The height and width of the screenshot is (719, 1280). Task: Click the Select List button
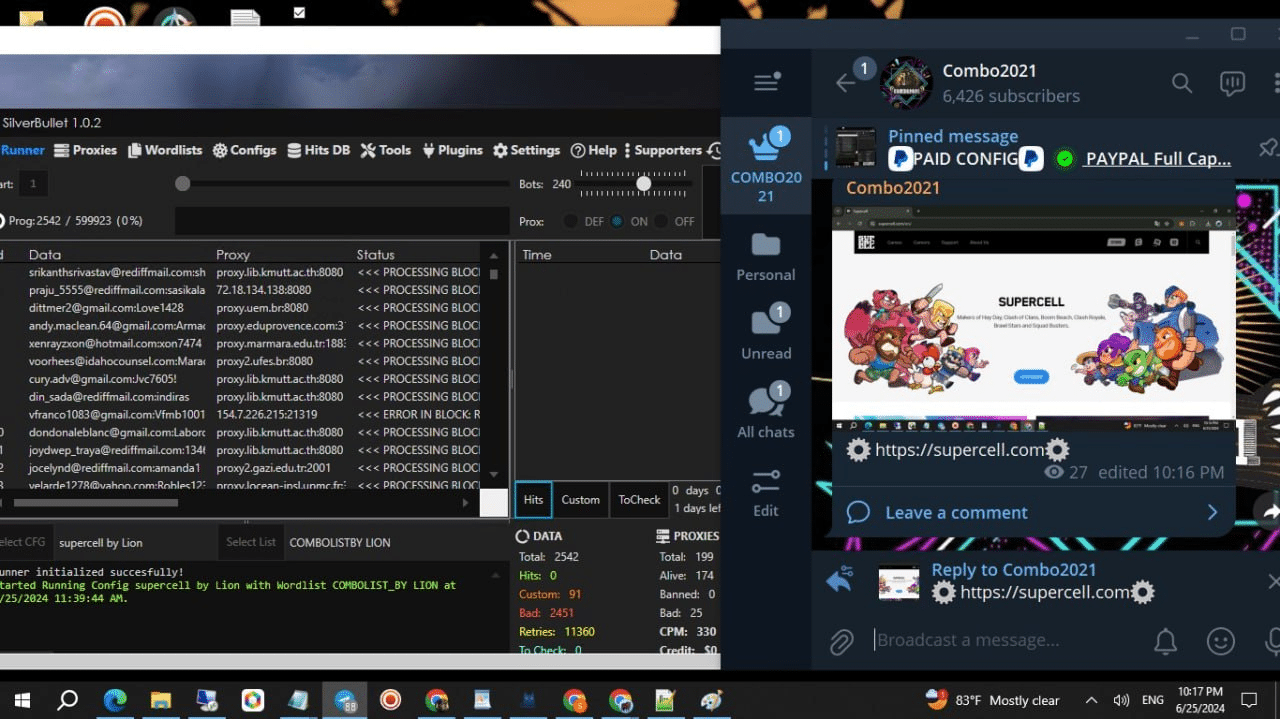tap(250, 542)
